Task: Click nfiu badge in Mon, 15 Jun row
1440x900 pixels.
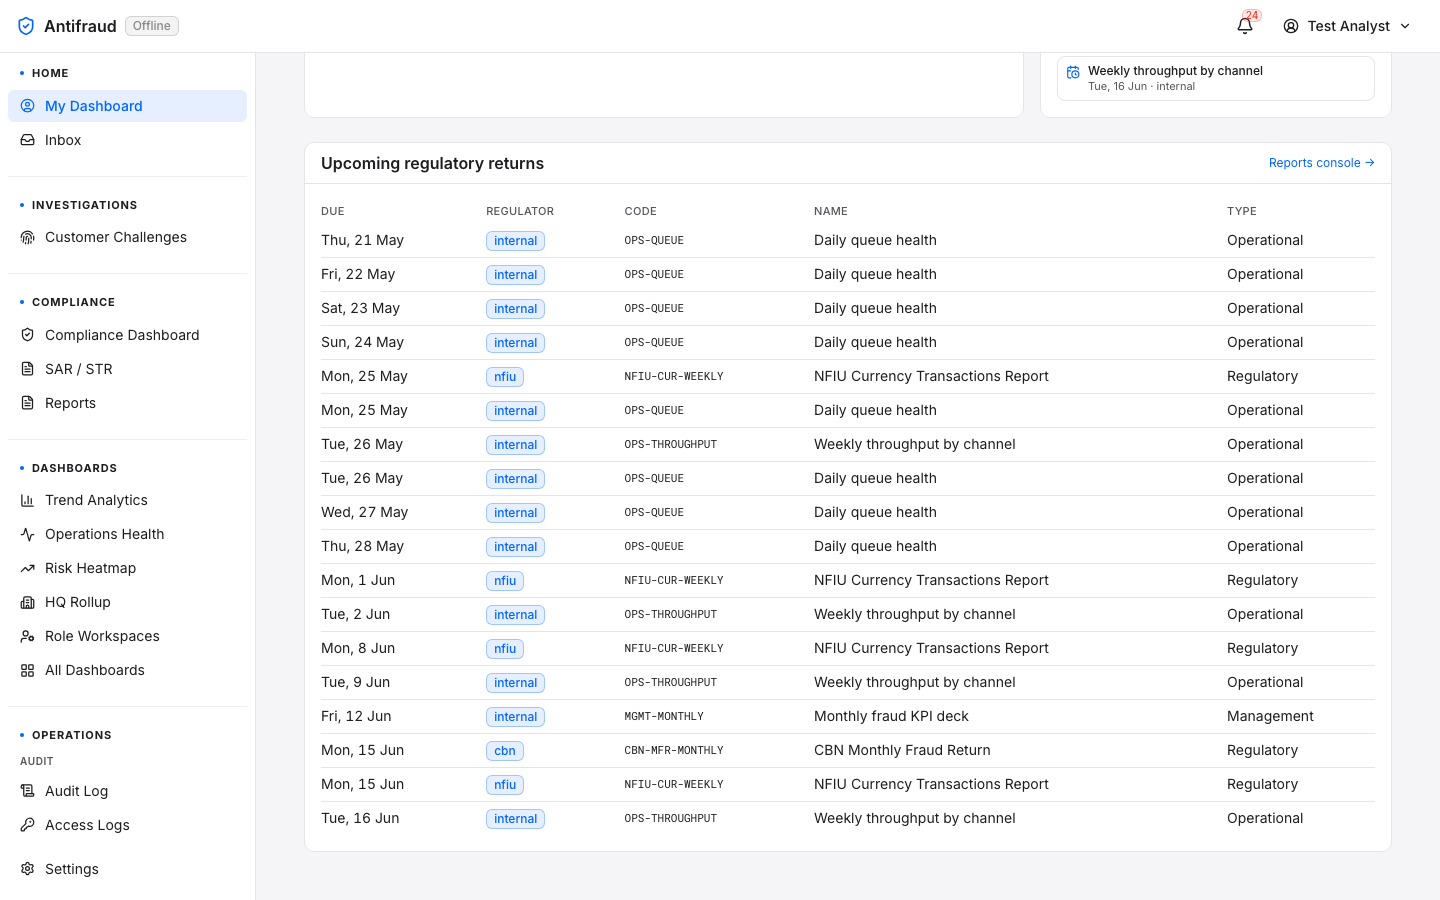Action: tap(505, 785)
